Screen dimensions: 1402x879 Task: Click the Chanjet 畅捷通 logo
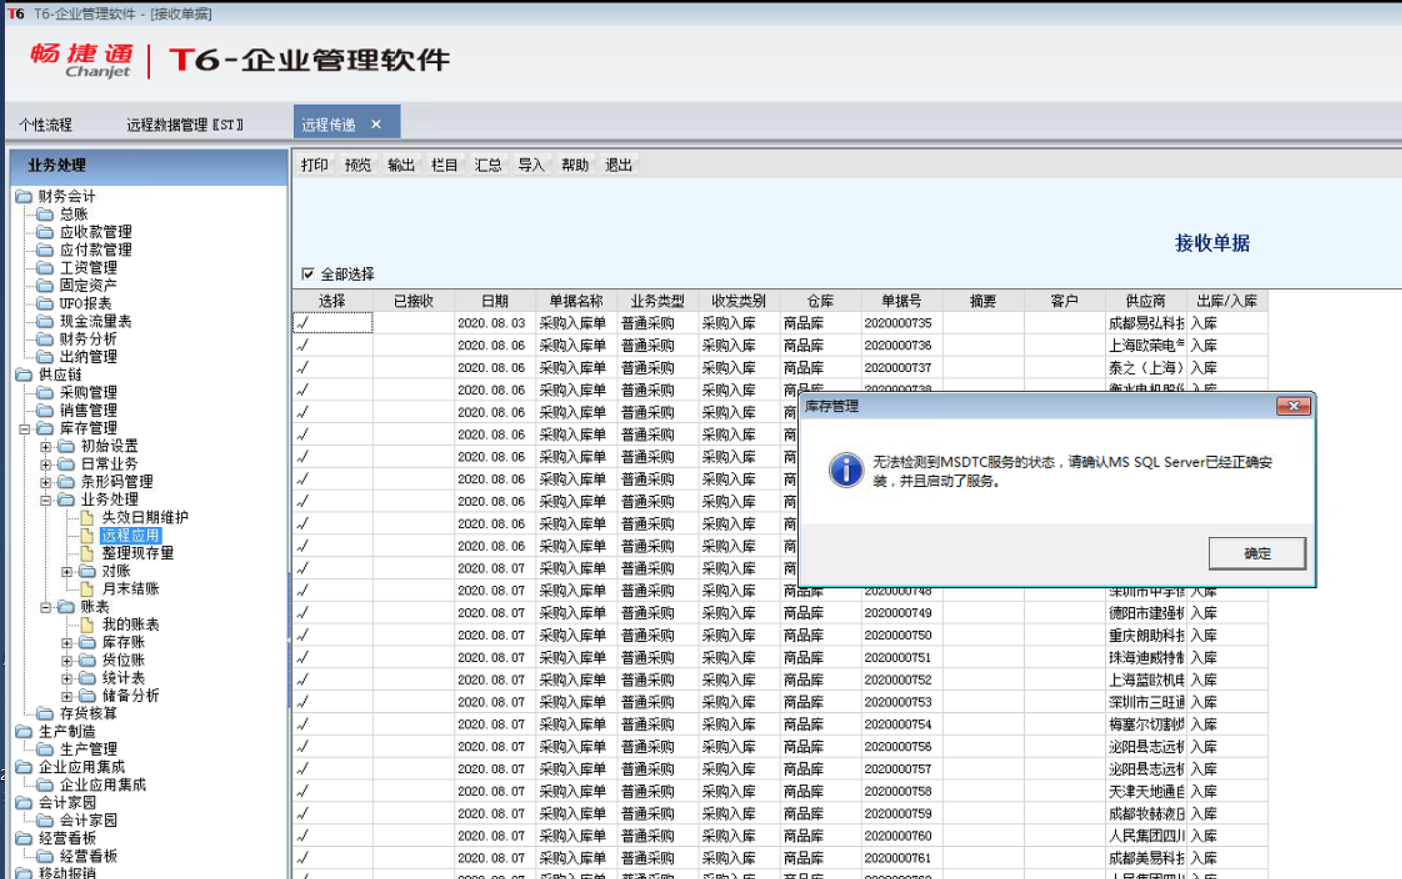point(82,60)
